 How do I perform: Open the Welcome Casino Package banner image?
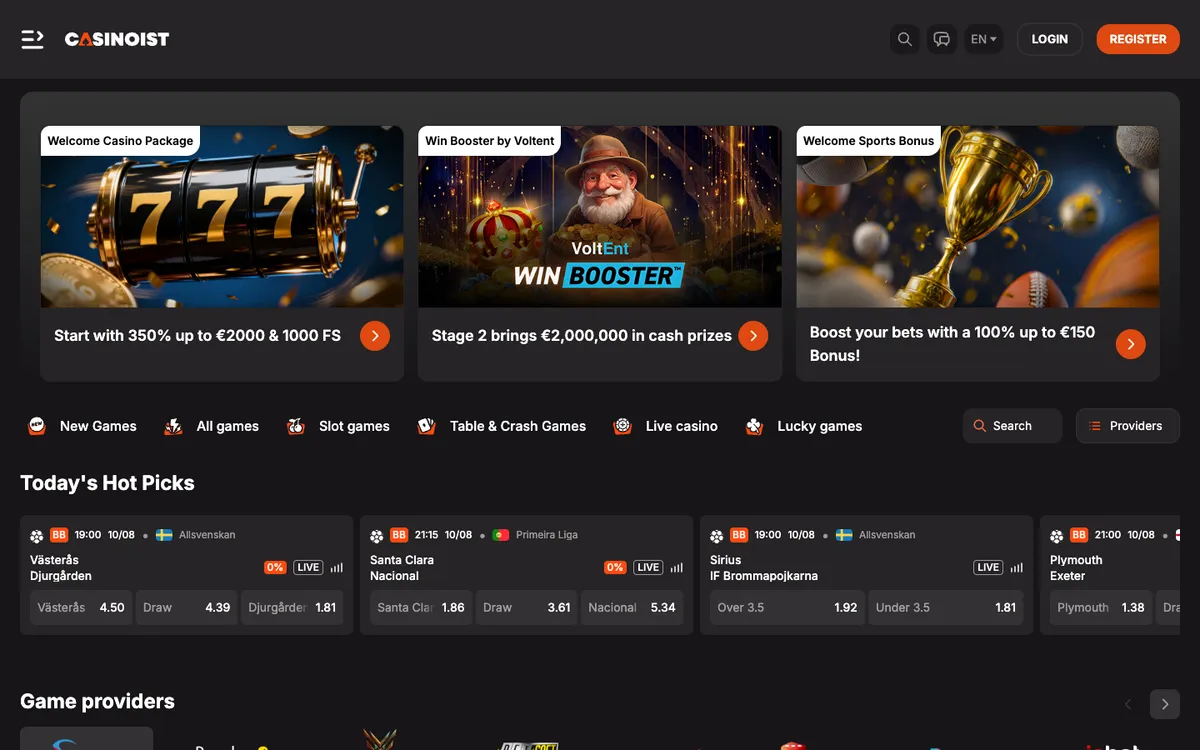click(x=222, y=216)
